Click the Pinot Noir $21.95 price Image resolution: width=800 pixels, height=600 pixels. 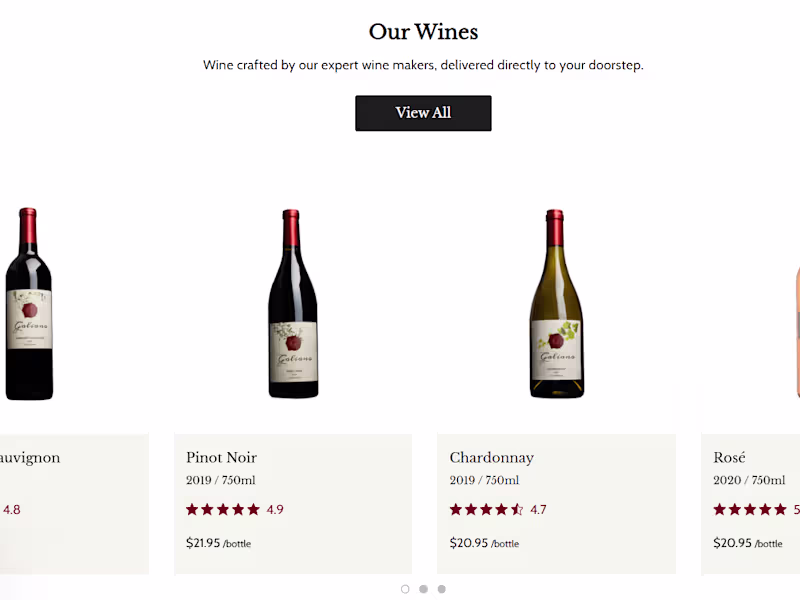203,543
